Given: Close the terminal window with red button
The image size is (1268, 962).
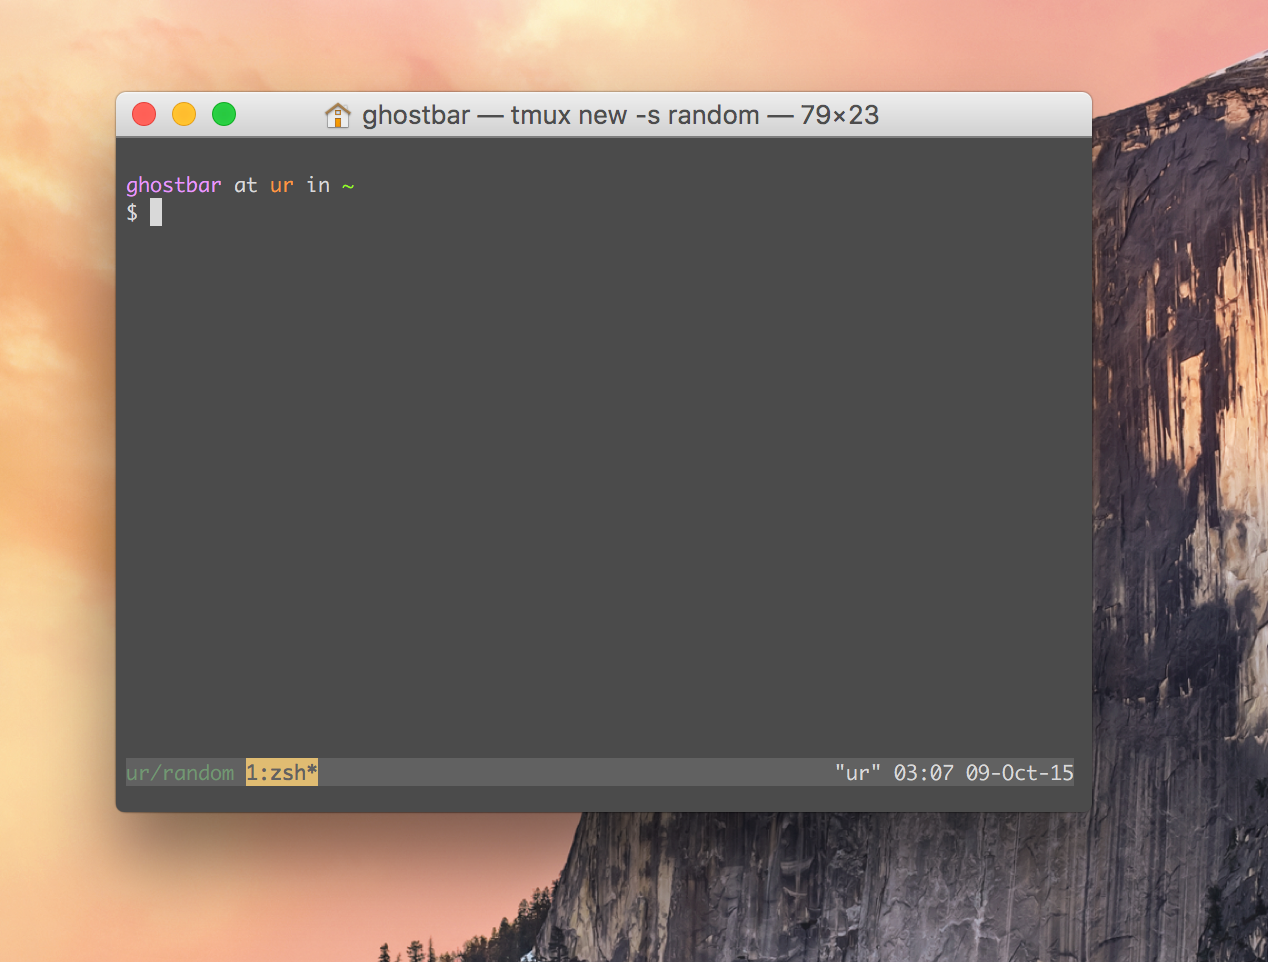Looking at the screenshot, I should [x=144, y=114].
